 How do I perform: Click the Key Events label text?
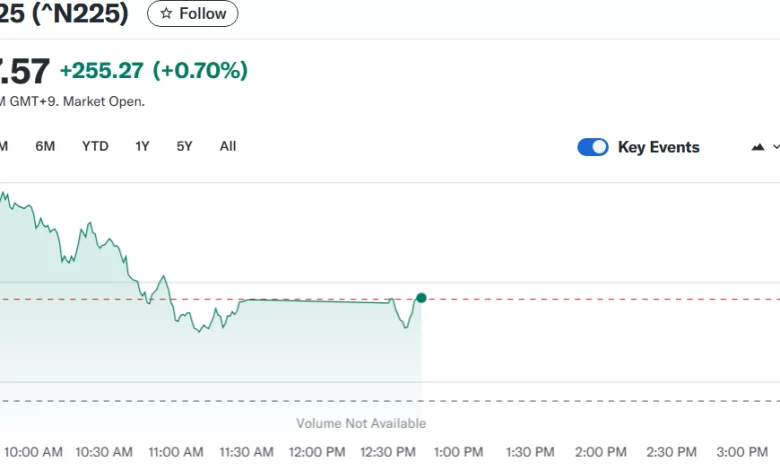point(658,147)
